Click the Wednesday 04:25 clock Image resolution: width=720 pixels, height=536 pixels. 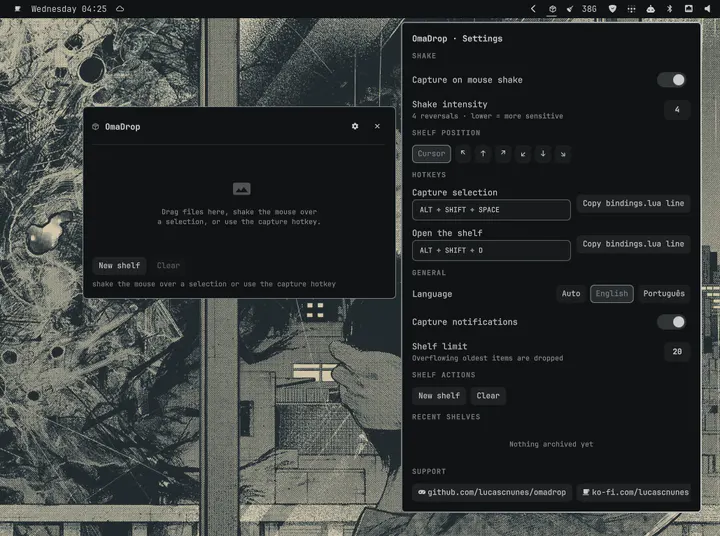tap(69, 9)
